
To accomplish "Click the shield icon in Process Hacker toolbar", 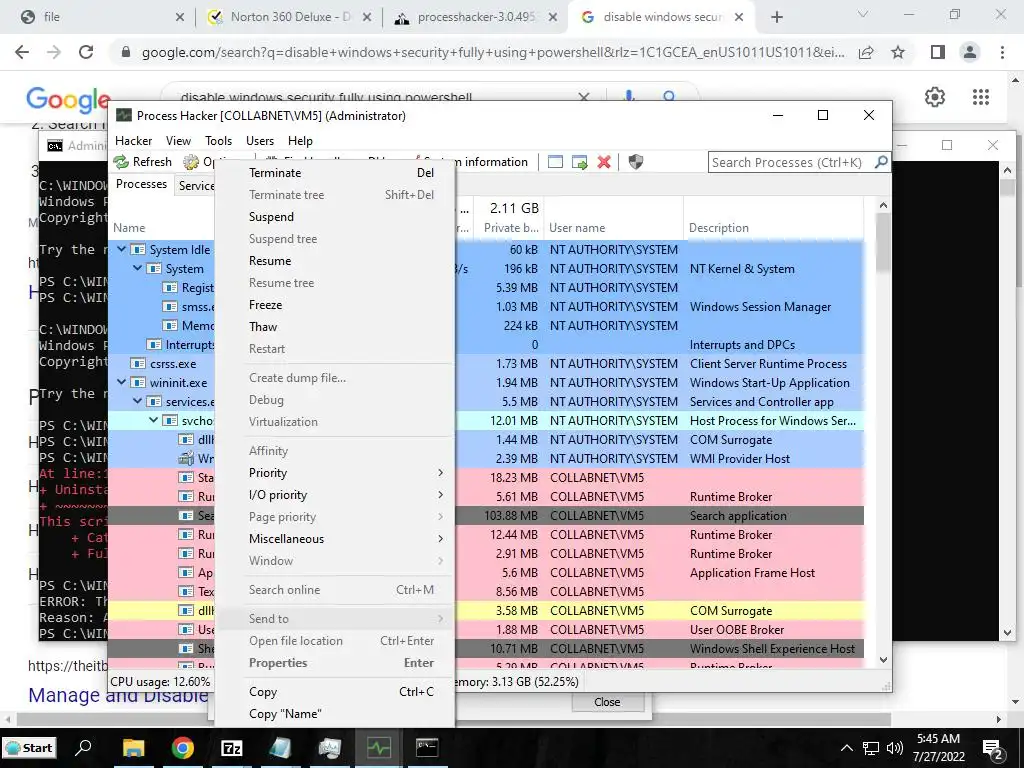I will (635, 162).
